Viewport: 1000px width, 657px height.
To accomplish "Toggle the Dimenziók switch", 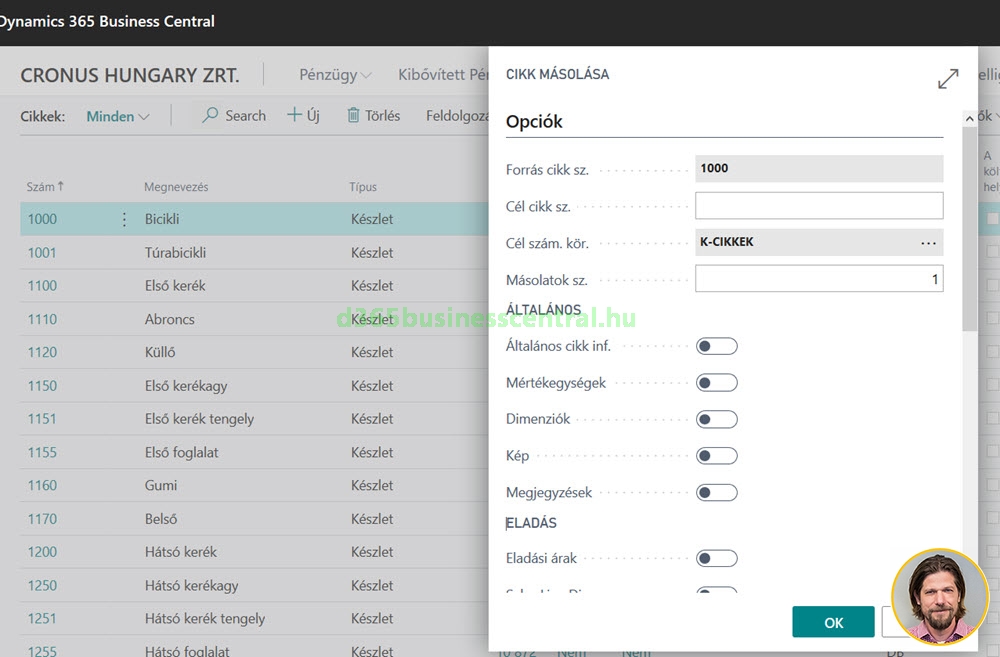I will point(717,419).
